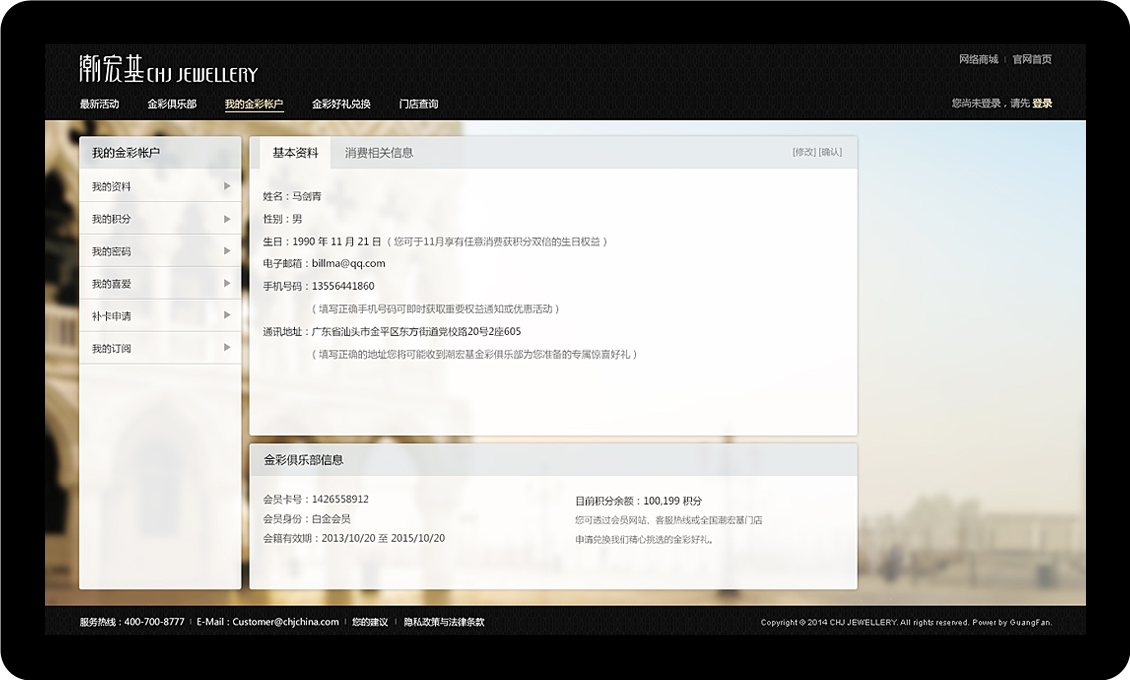Viewport: 1130px width, 680px height.
Task: Visit 网络商城 online store link
Action: click(x=978, y=59)
